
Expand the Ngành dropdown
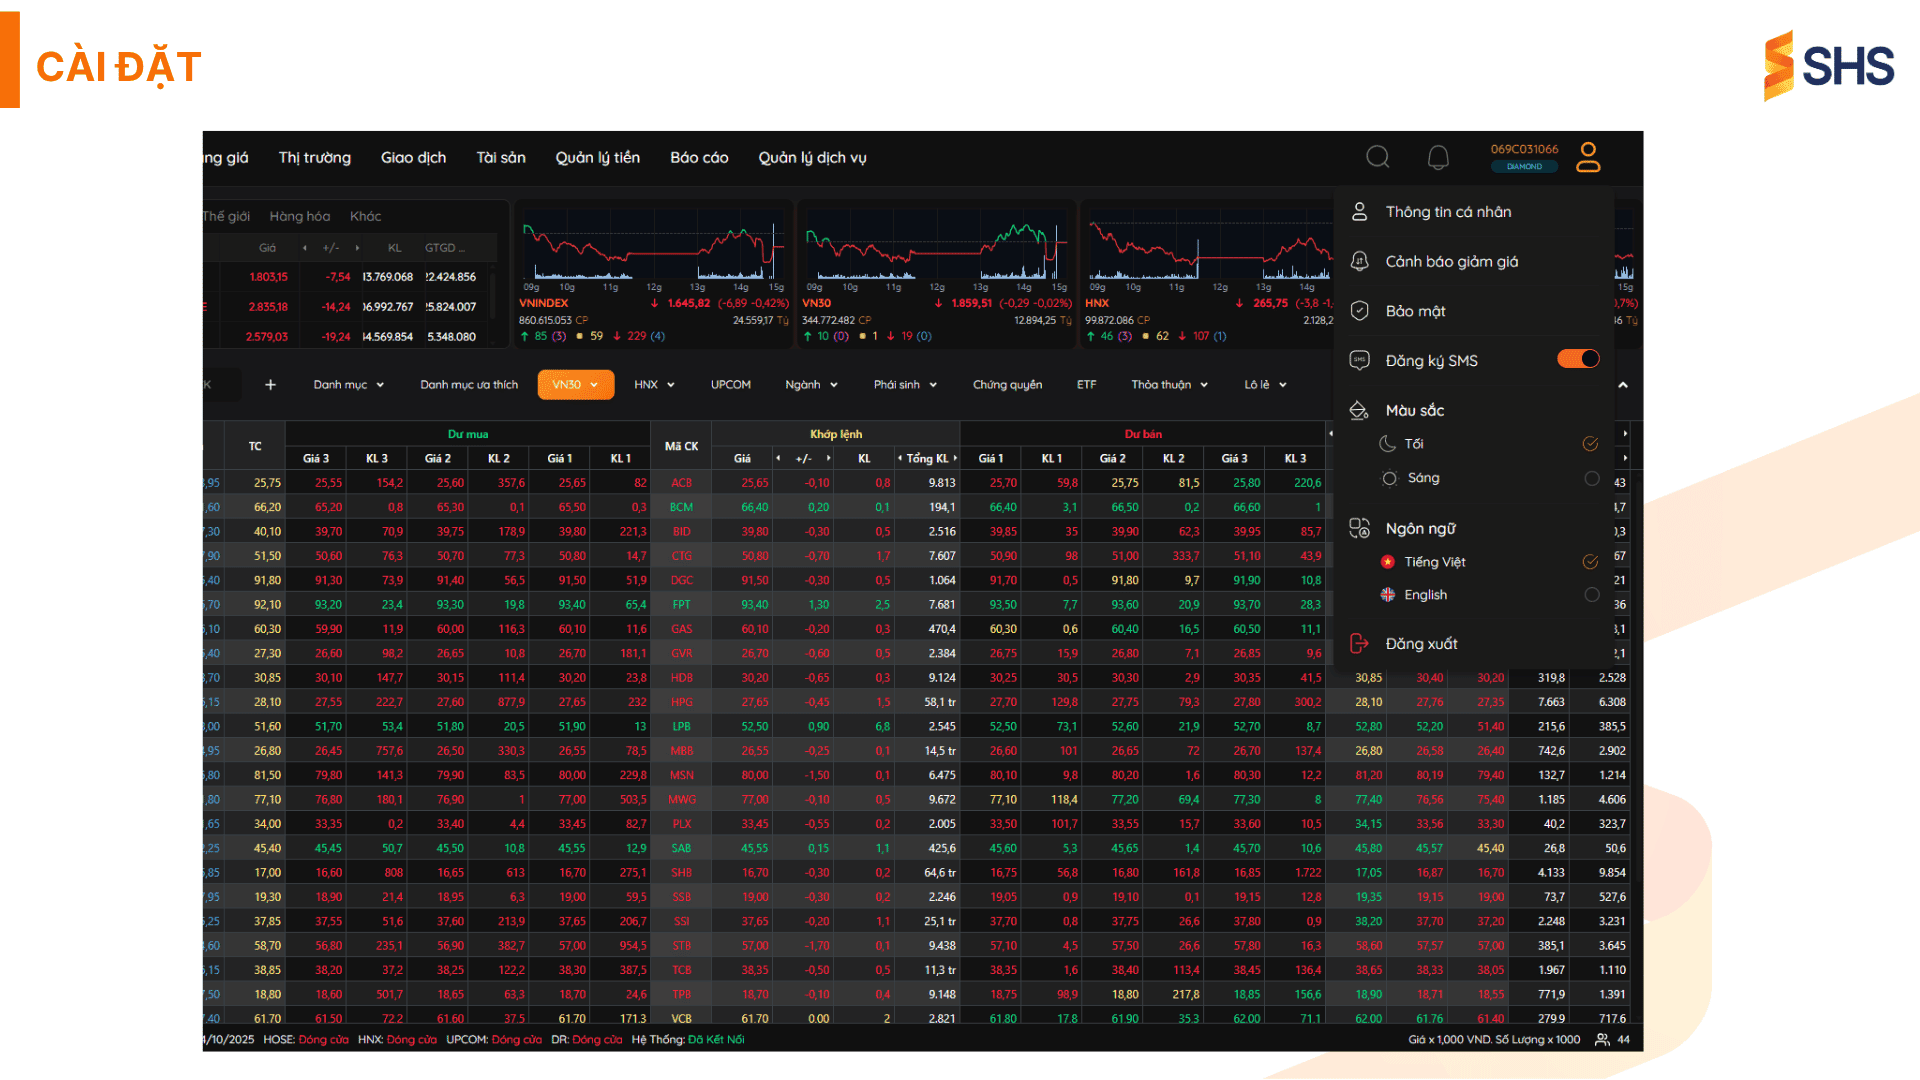pyautogui.click(x=811, y=385)
